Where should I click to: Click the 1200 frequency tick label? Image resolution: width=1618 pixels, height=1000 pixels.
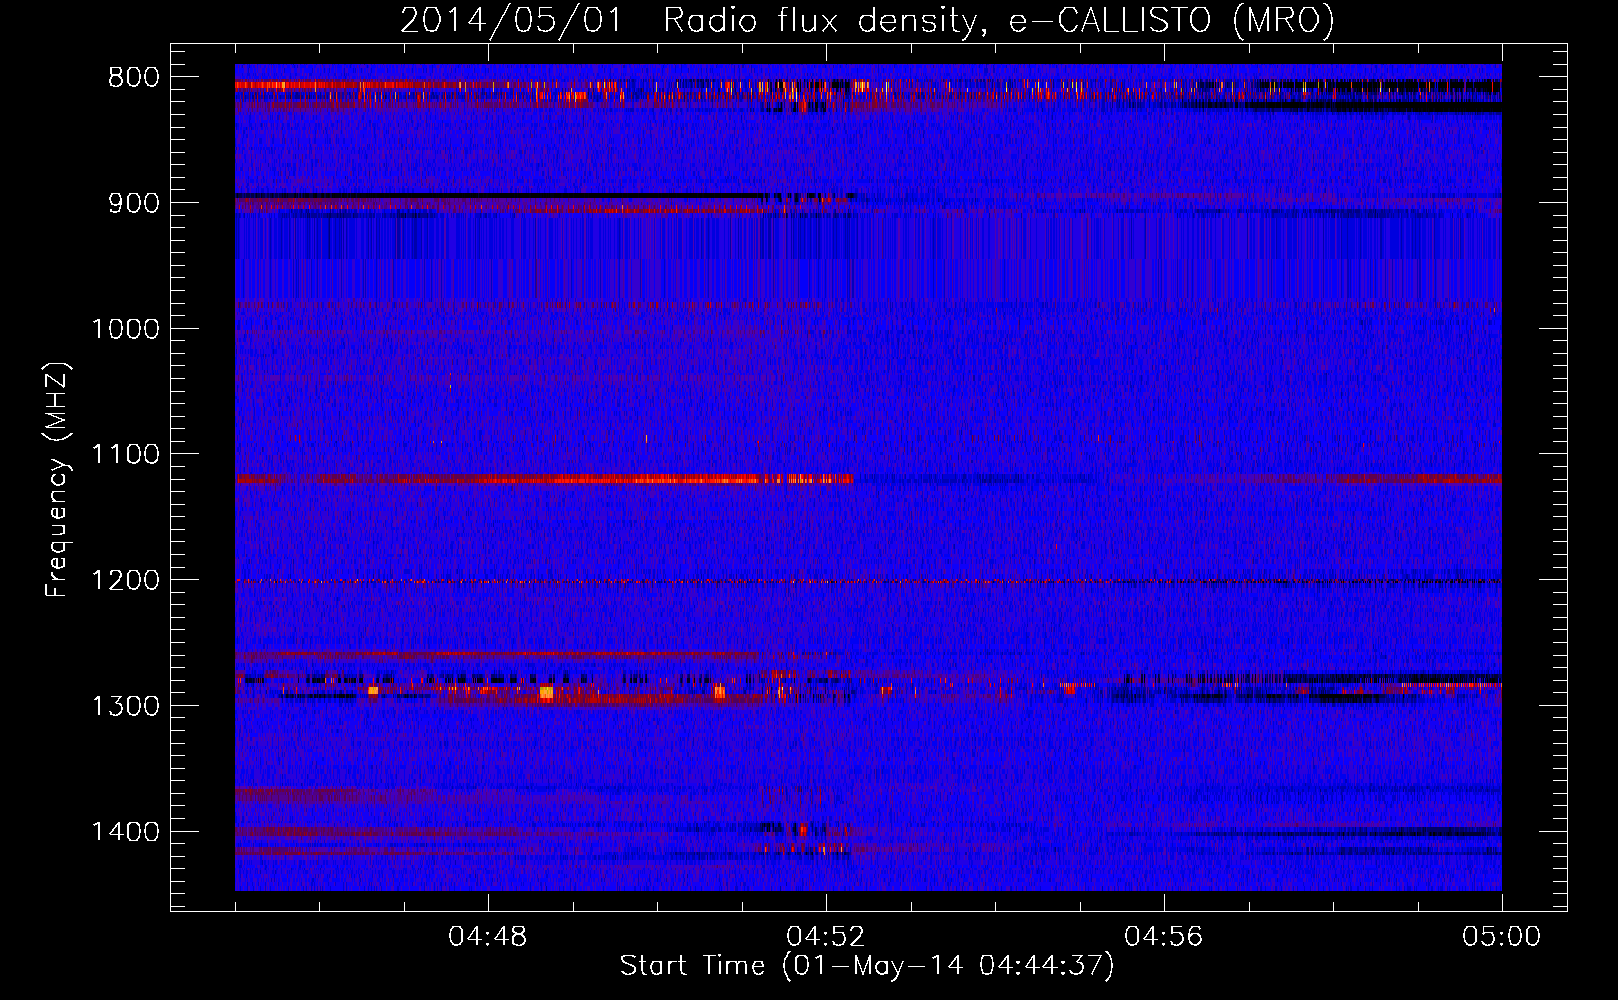click(125, 580)
